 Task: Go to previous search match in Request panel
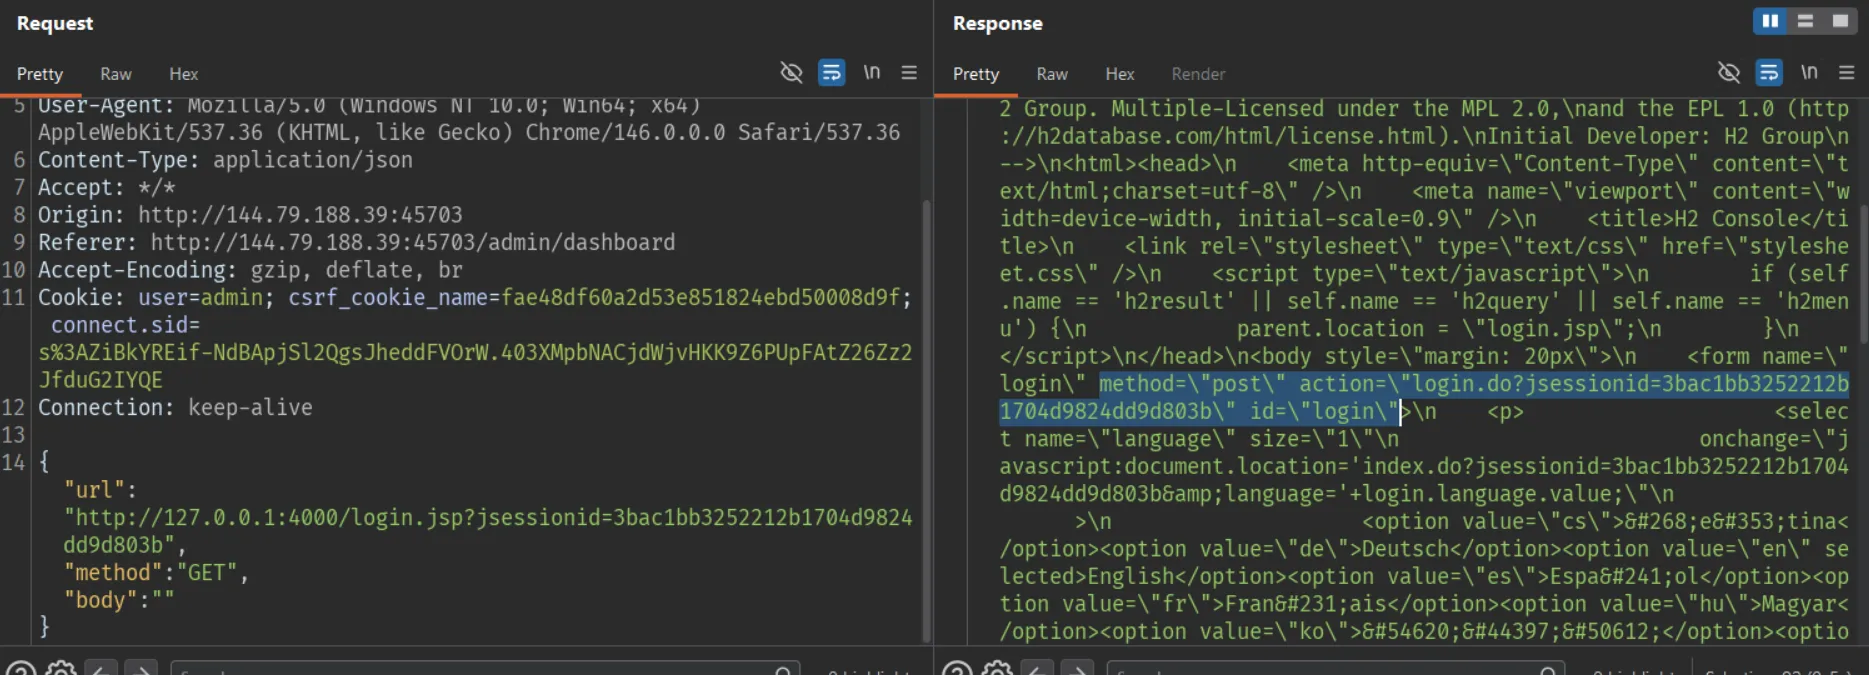point(101,669)
